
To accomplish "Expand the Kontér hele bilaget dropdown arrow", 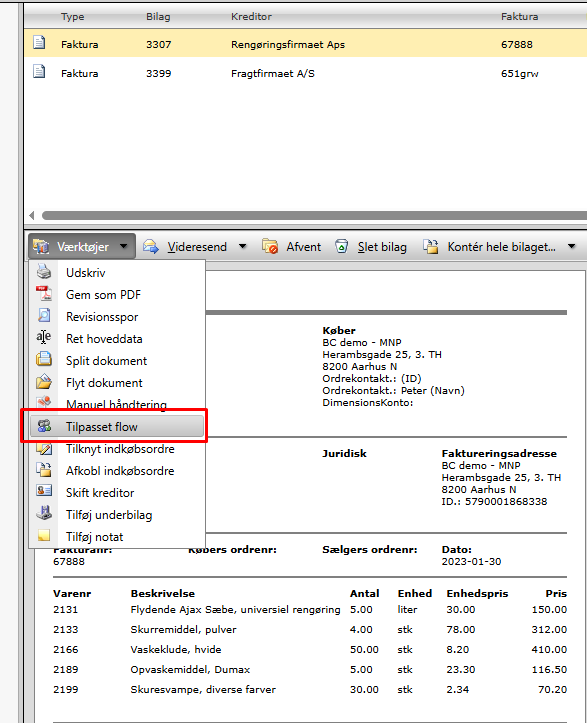I will [572, 246].
